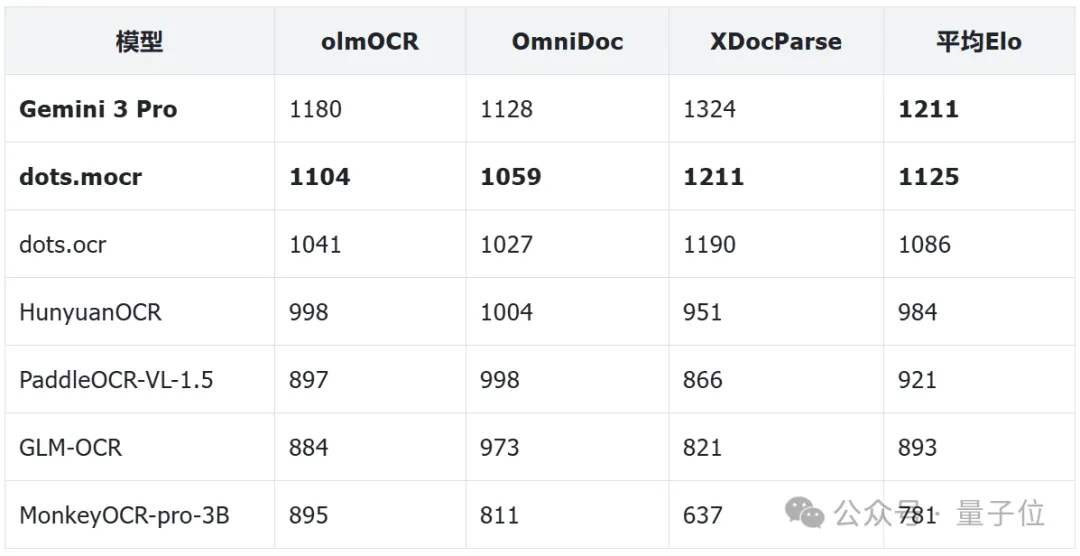Select the OmniDoc score 1059

coord(510,177)
